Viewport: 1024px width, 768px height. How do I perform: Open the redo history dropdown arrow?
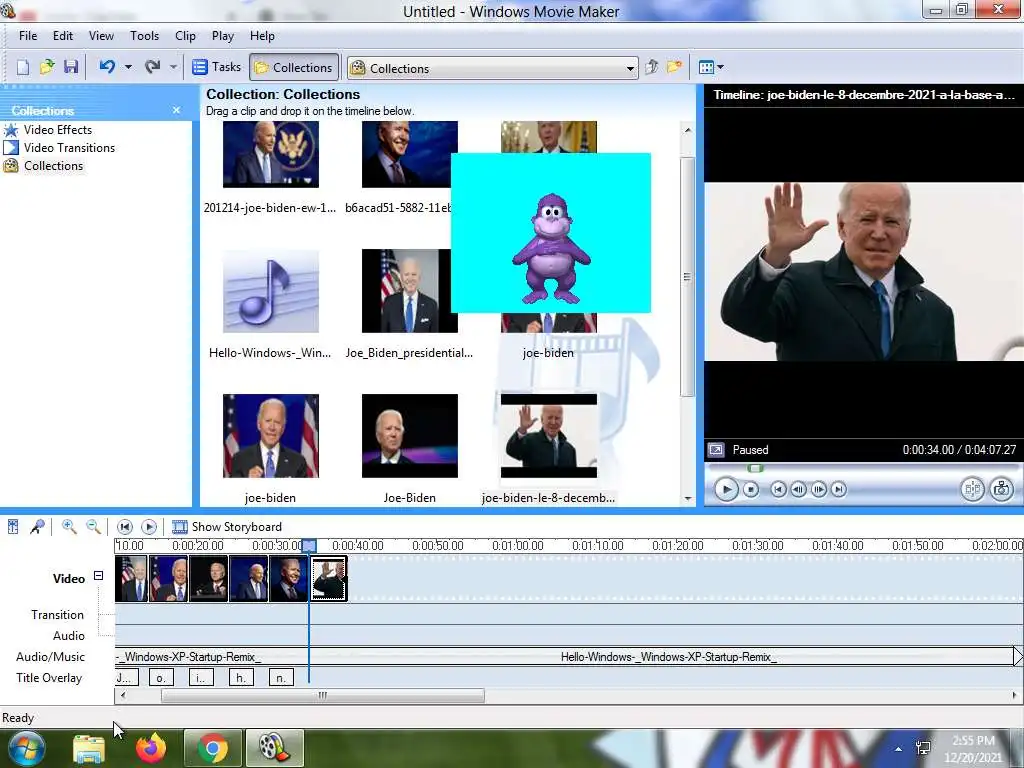173,67
